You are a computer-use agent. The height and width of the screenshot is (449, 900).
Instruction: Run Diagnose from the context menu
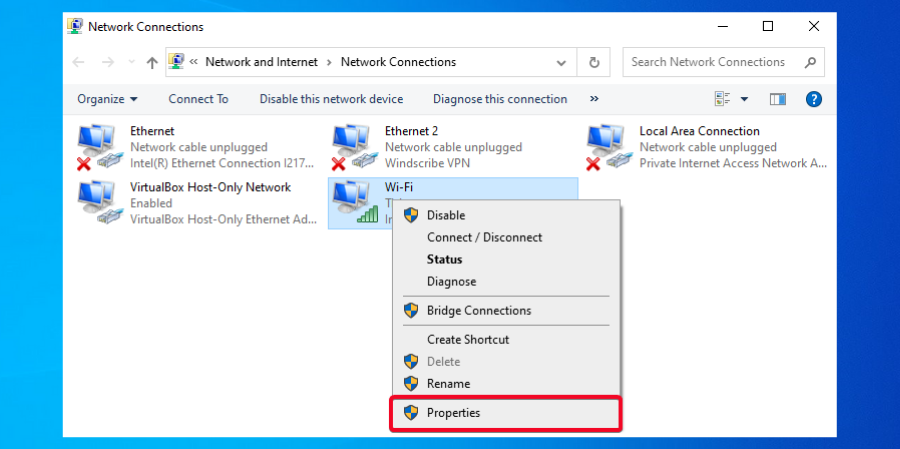point(505,282)
